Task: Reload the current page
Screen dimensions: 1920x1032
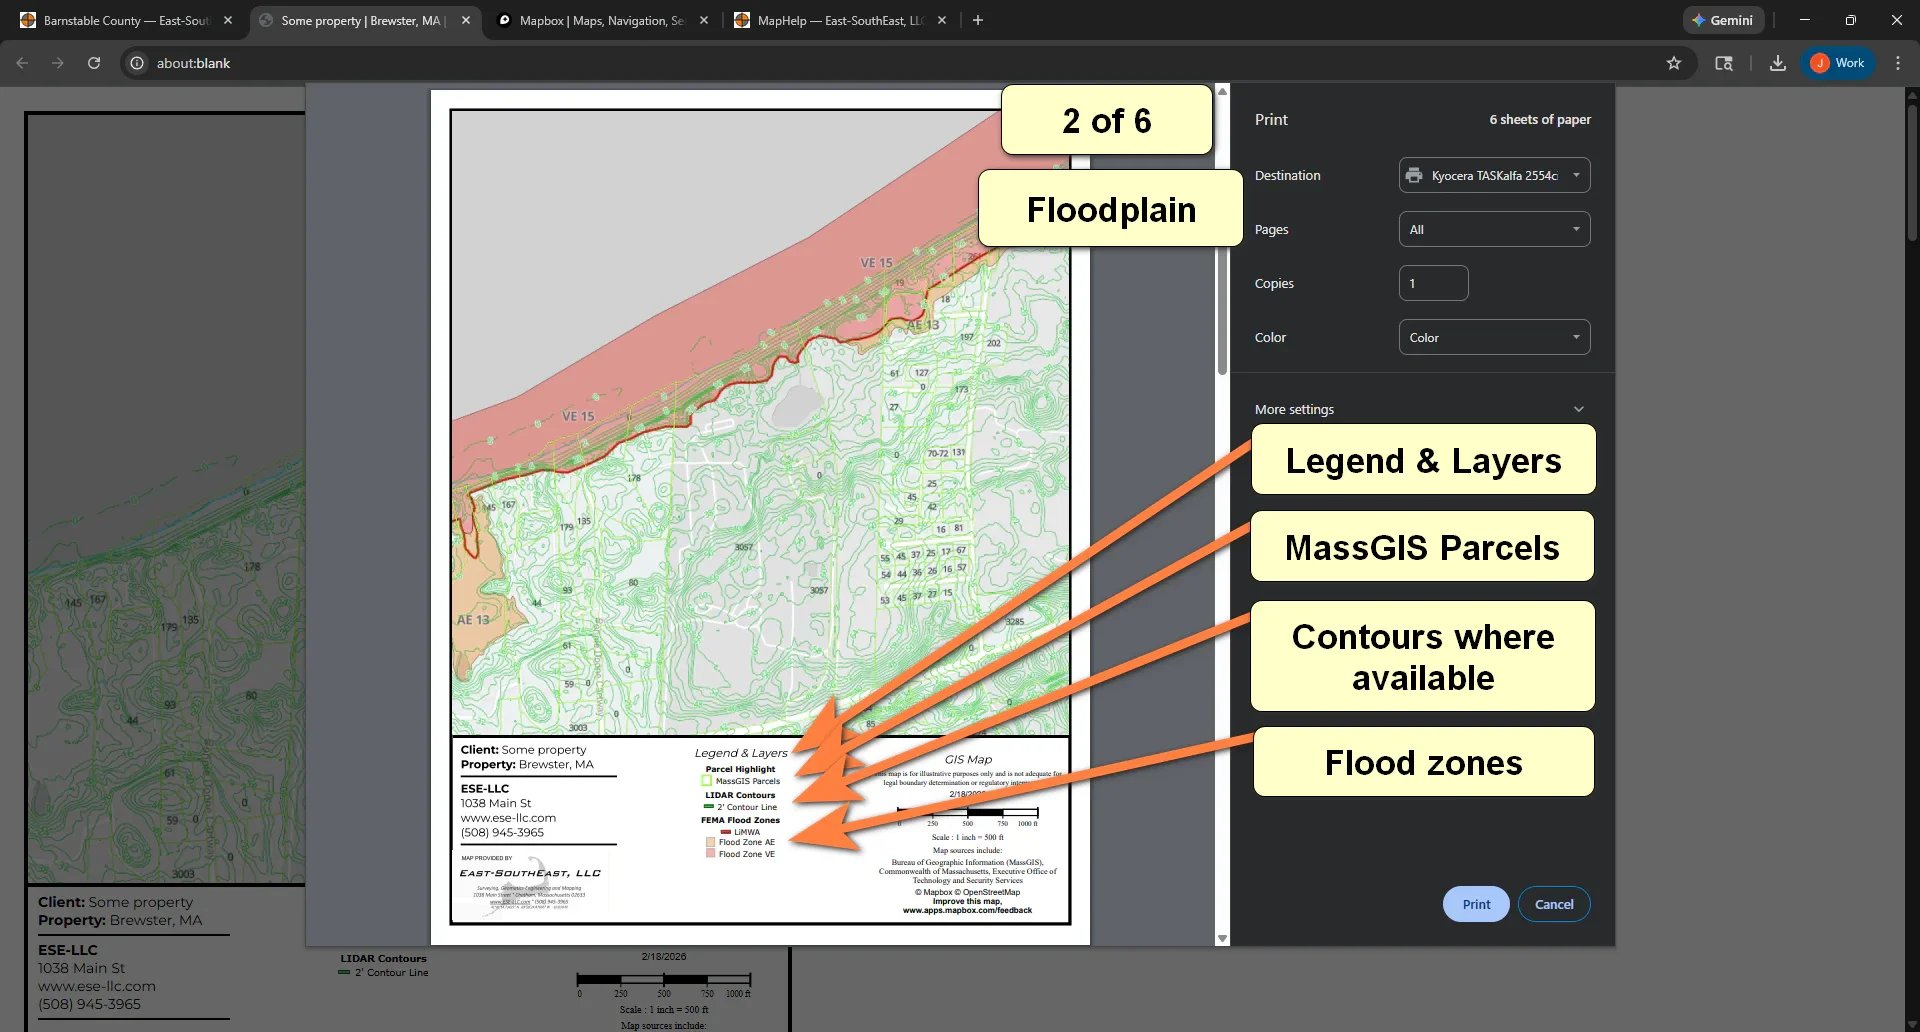Action: pyautogui.click(x=93, y=62)
